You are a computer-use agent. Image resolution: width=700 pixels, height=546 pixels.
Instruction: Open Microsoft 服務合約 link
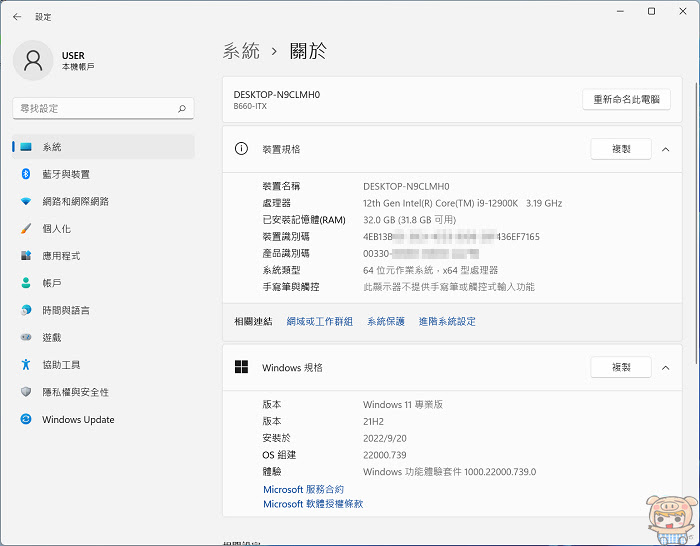(304, 489)
